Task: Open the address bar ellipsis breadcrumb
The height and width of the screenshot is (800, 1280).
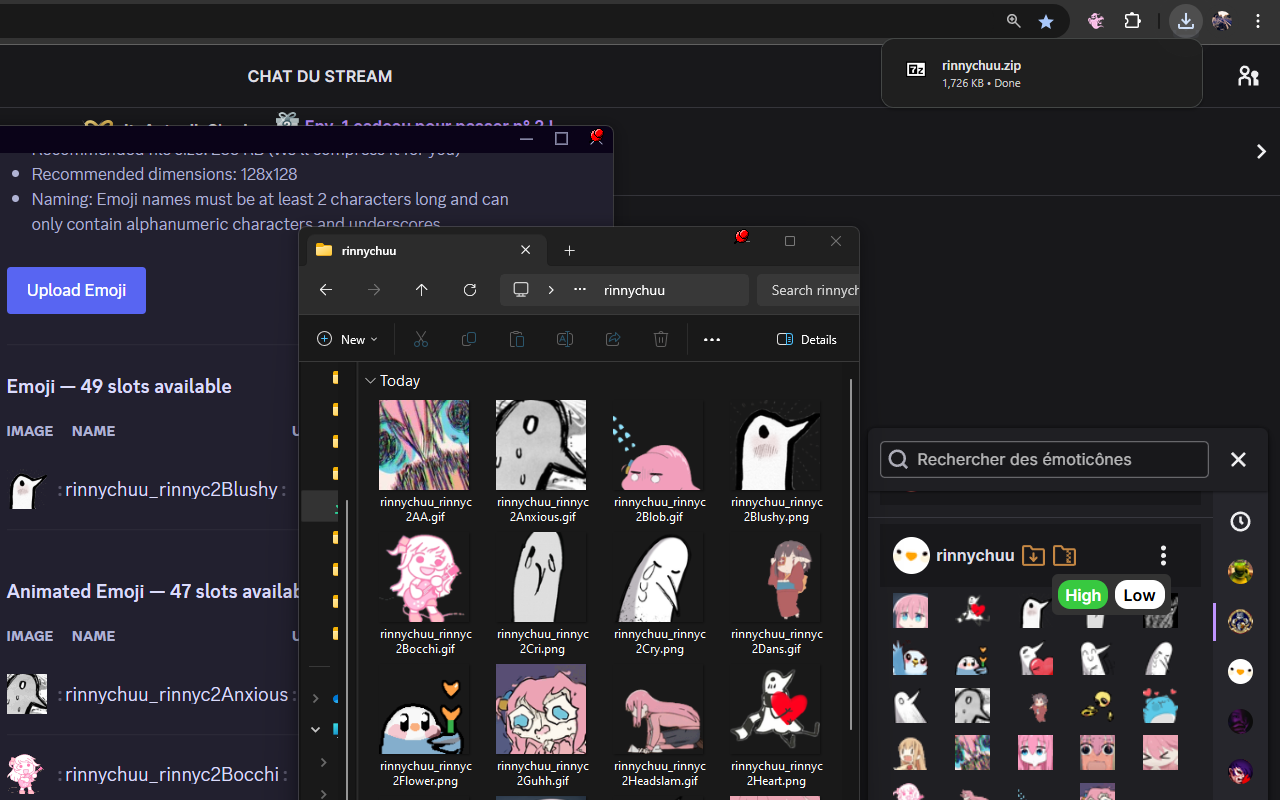Action: 580,290
